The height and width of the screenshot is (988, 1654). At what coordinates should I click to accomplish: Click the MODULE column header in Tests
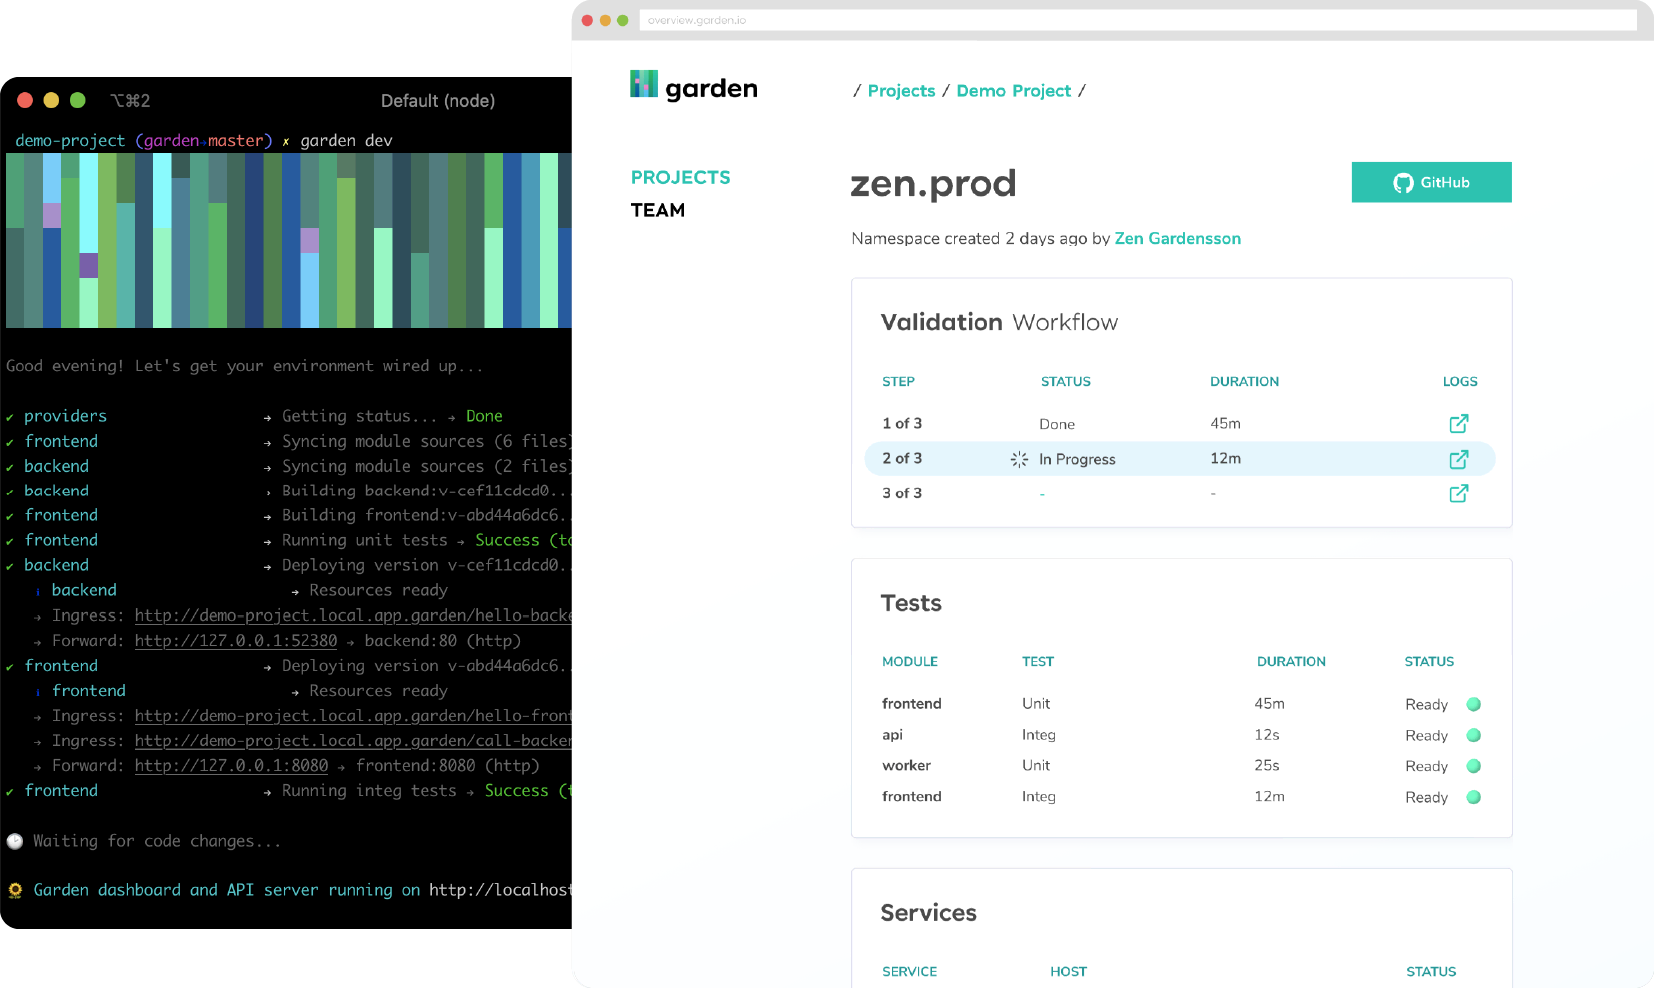pos(910,661)
